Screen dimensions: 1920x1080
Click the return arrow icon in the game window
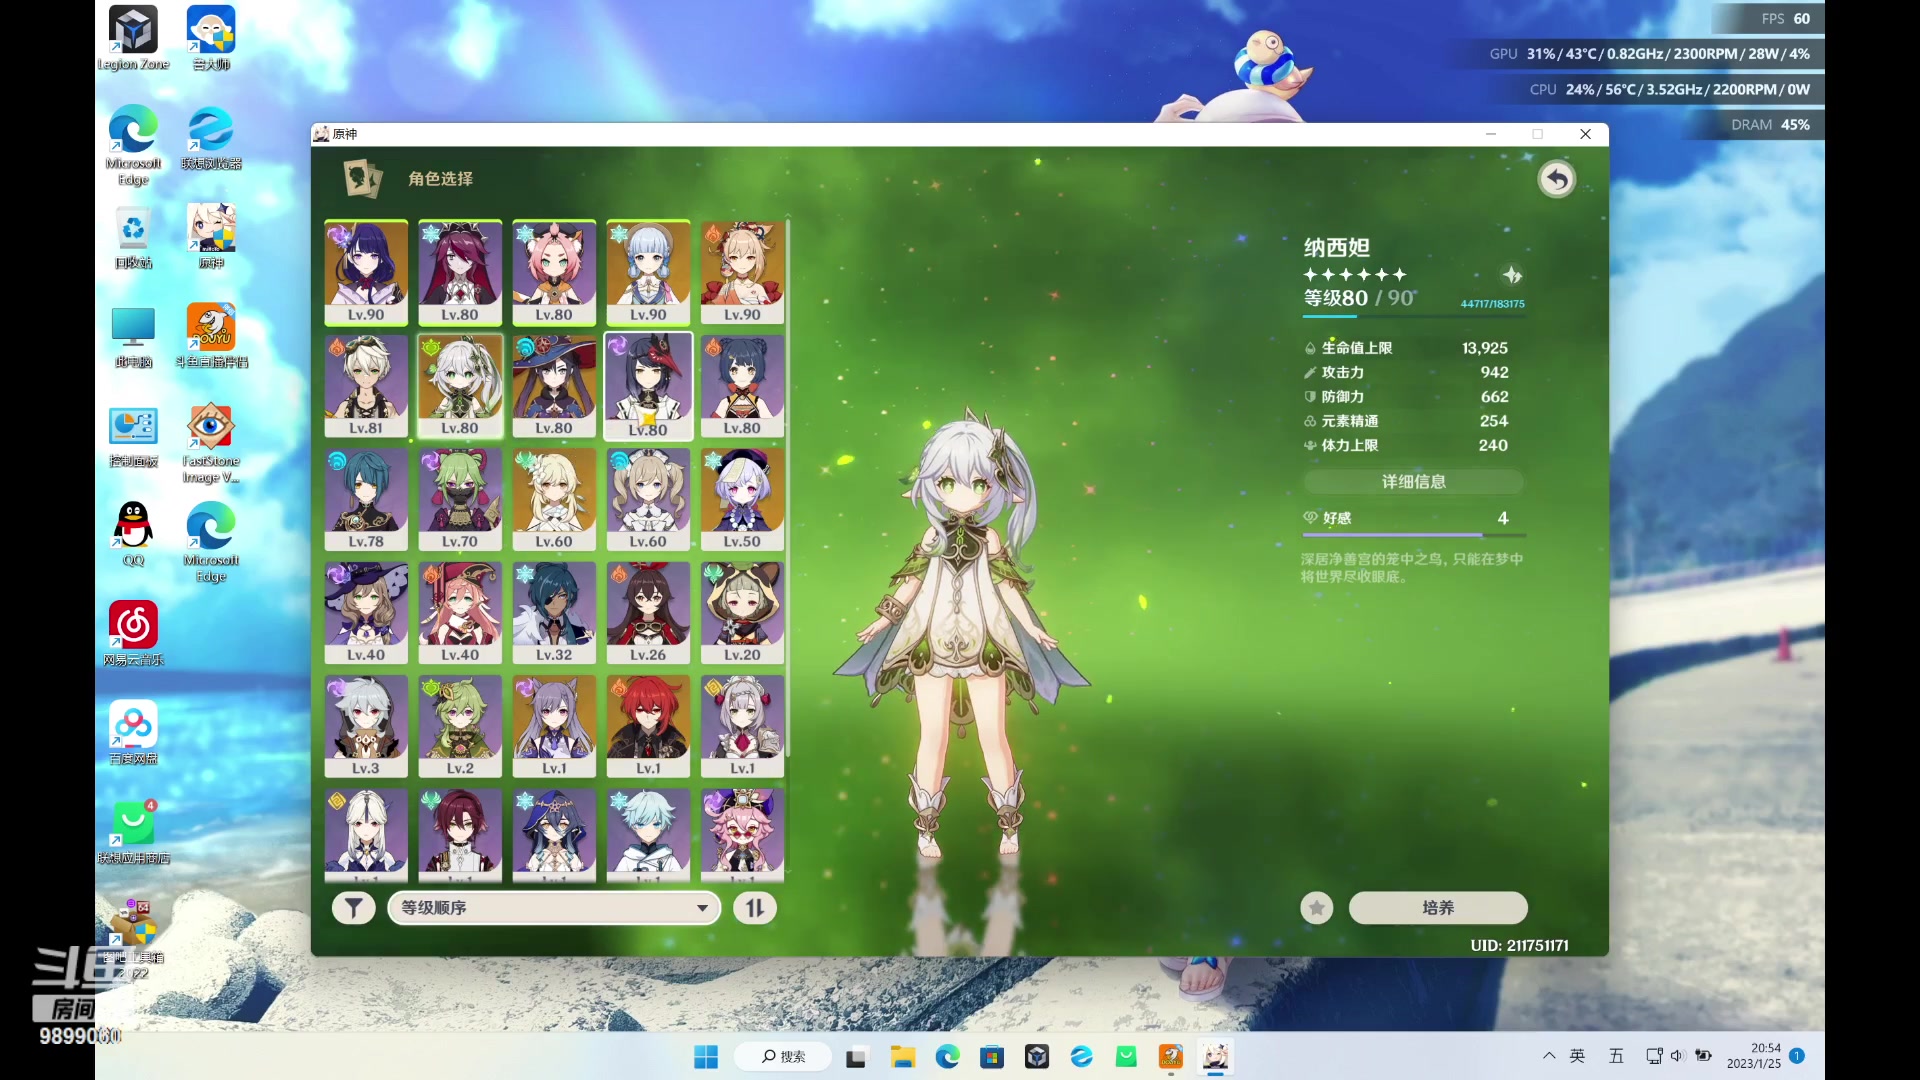1556,179
